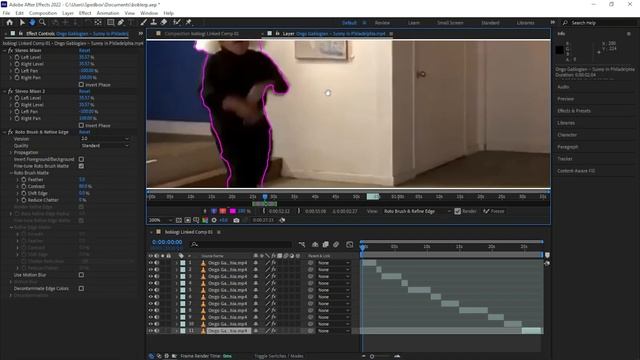This screenshot has height=360, width=640.
Task: Collapse the Stereo Mixer effect
Action: [x=4, y=51]
